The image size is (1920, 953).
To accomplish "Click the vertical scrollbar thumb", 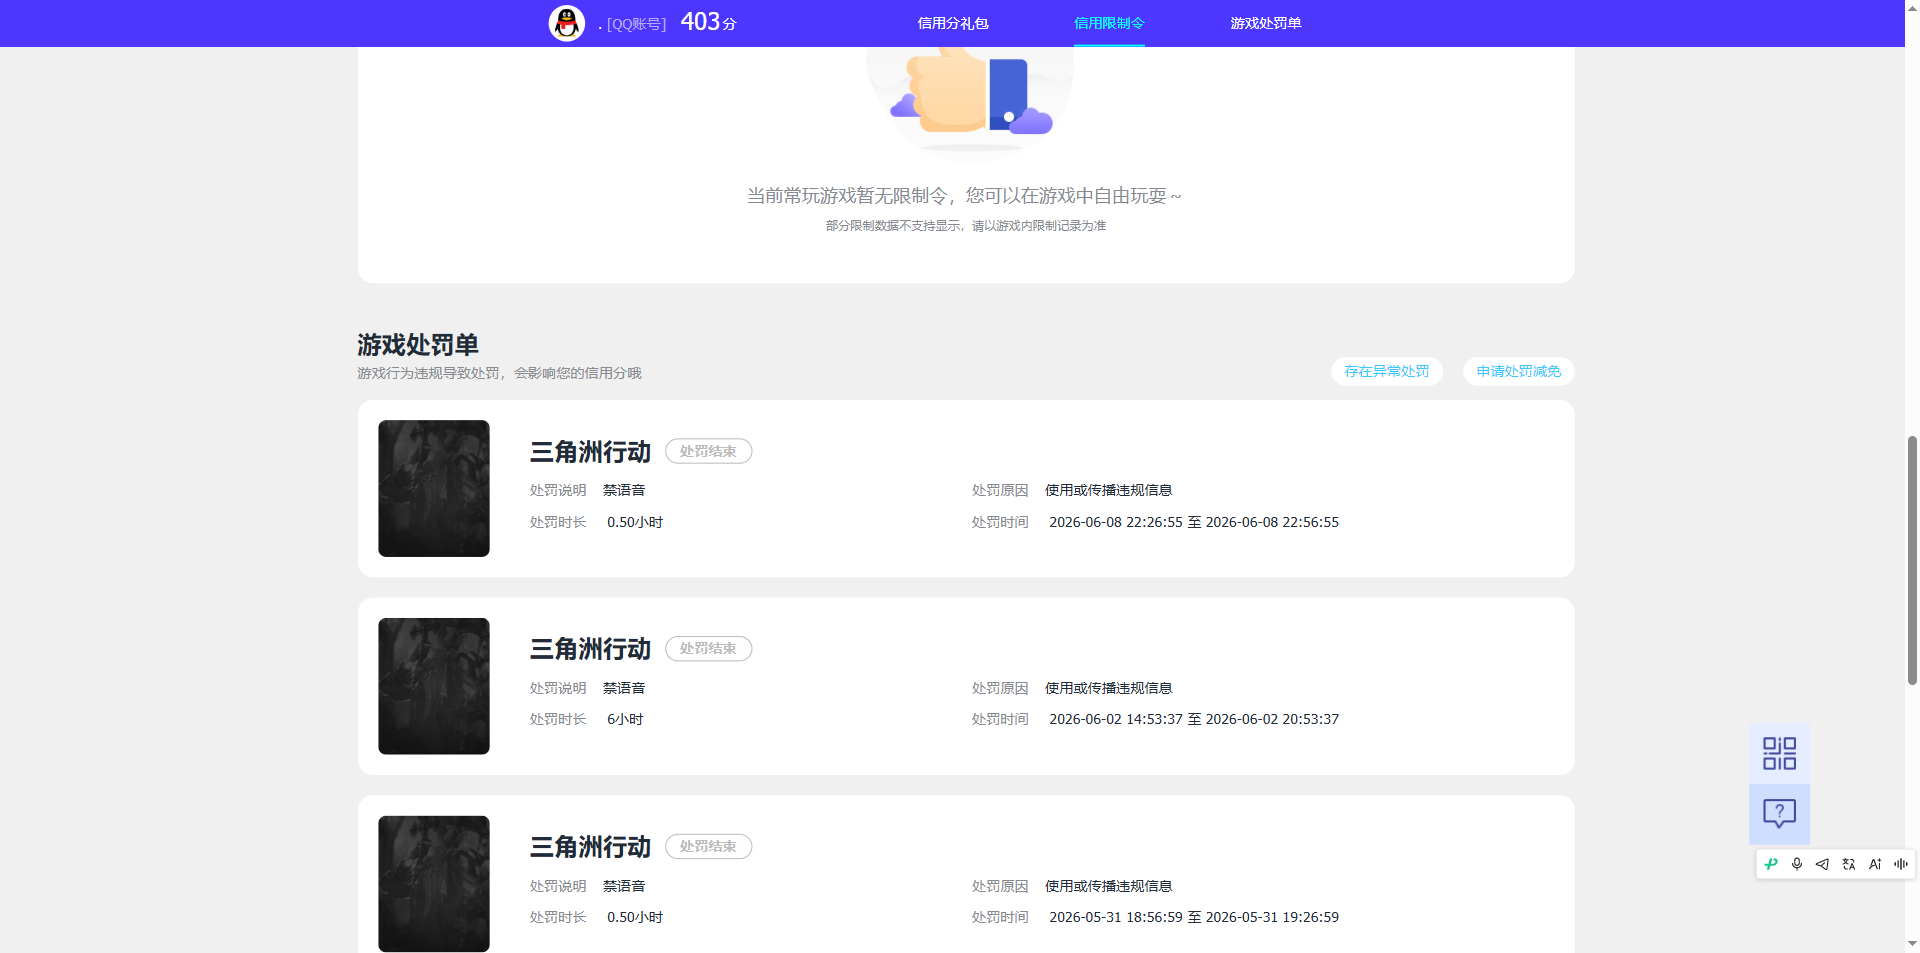I will [1912, 560].
